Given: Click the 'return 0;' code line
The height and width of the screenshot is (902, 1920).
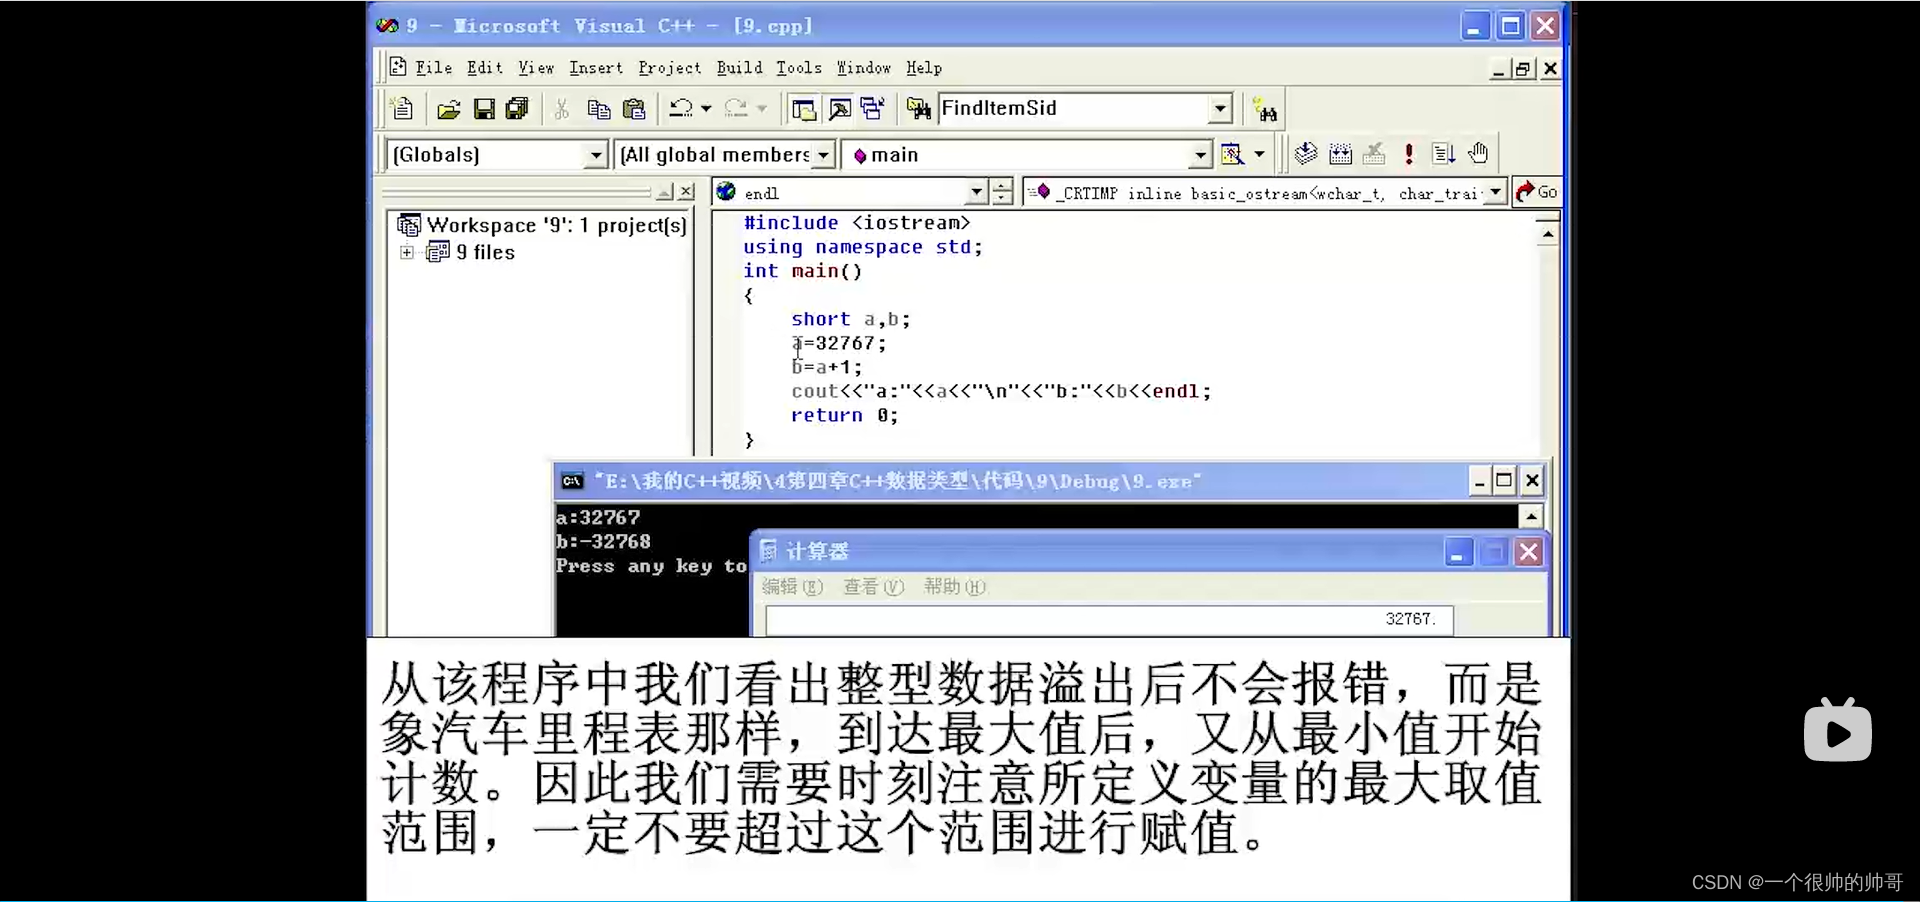Looking at the screenshot, I should 844,415.
